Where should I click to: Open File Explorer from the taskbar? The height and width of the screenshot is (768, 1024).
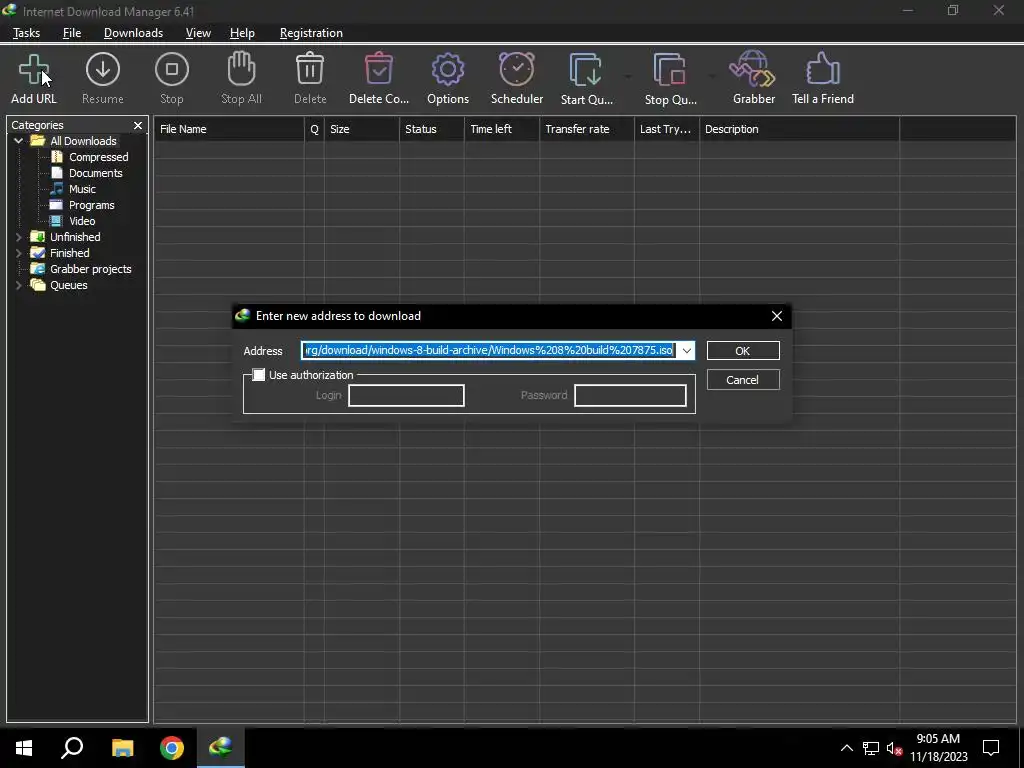tap(122, 748)
